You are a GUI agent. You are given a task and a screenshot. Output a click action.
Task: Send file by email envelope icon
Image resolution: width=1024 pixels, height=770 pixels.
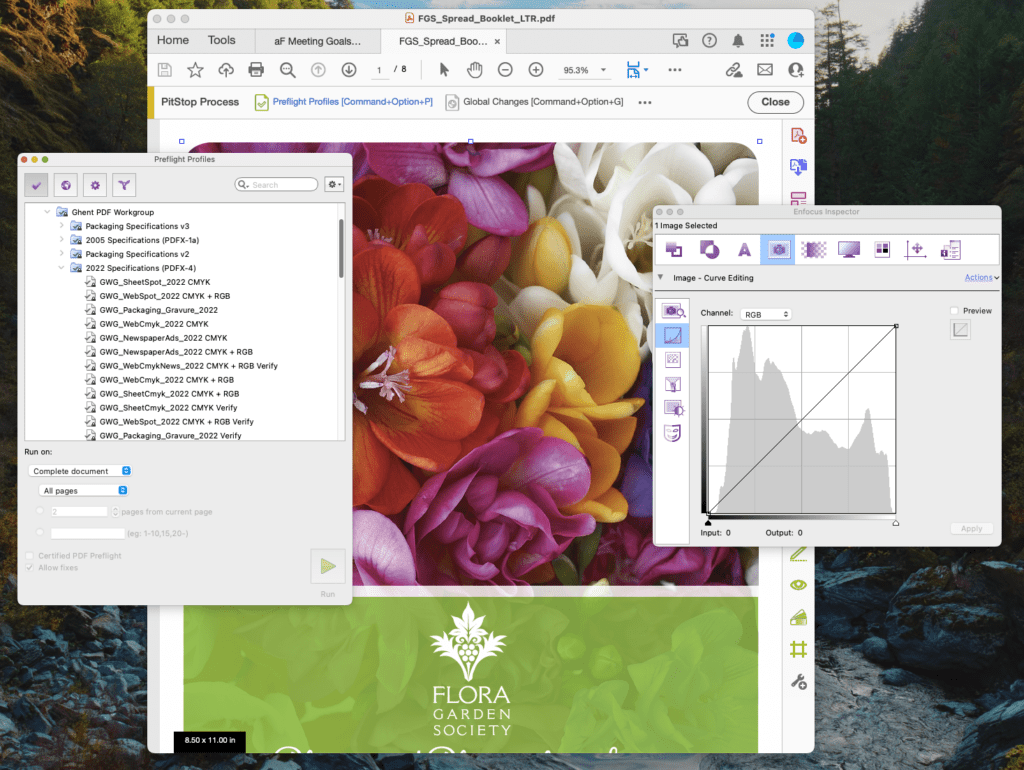click(x=765, y=69)
